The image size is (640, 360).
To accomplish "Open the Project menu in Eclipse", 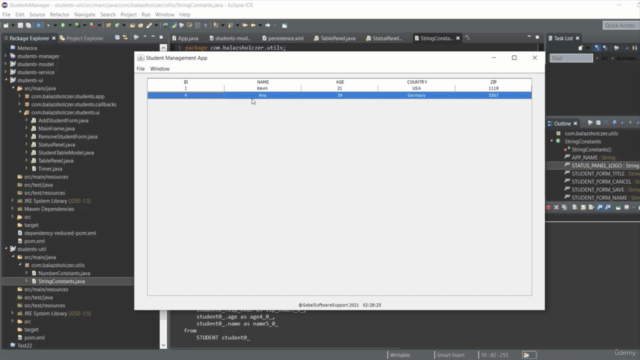I will pyautogui.click(x=128, y=15).
